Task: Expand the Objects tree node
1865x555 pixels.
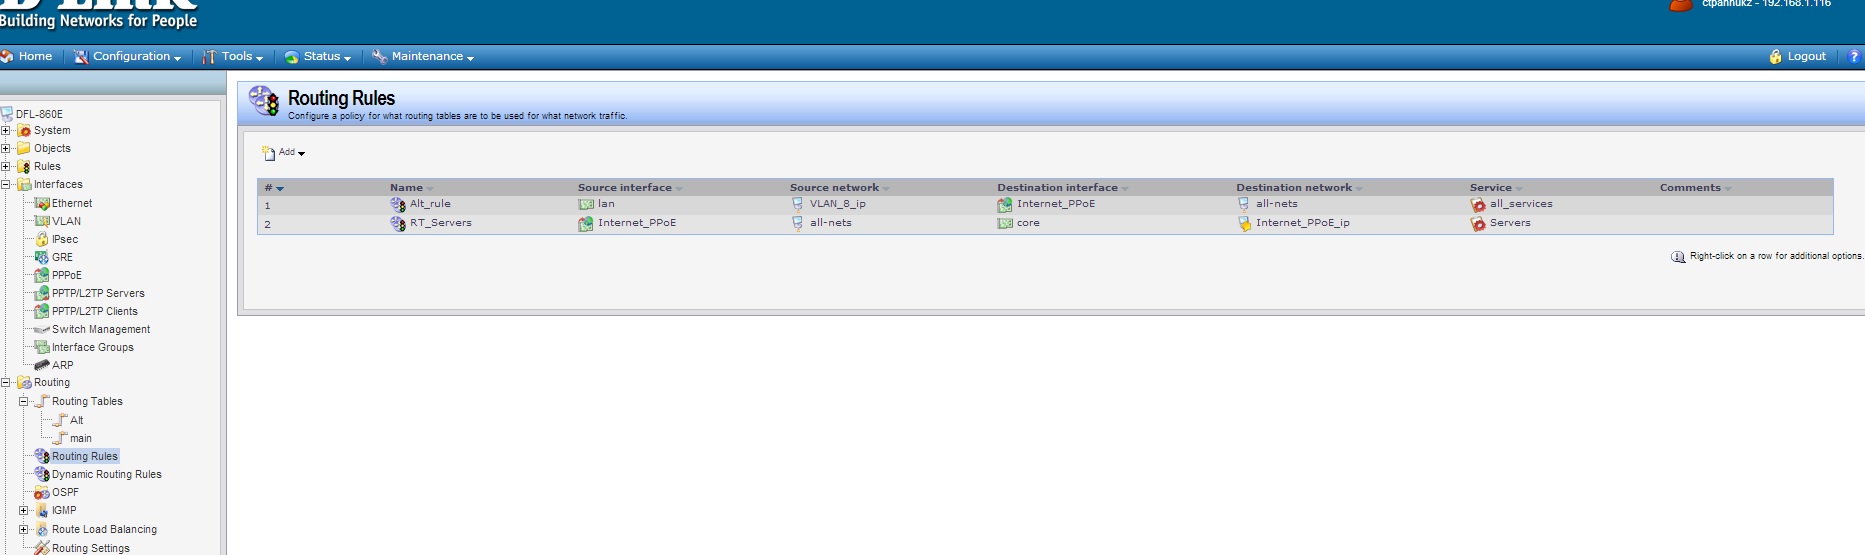Action: [5, 148]
